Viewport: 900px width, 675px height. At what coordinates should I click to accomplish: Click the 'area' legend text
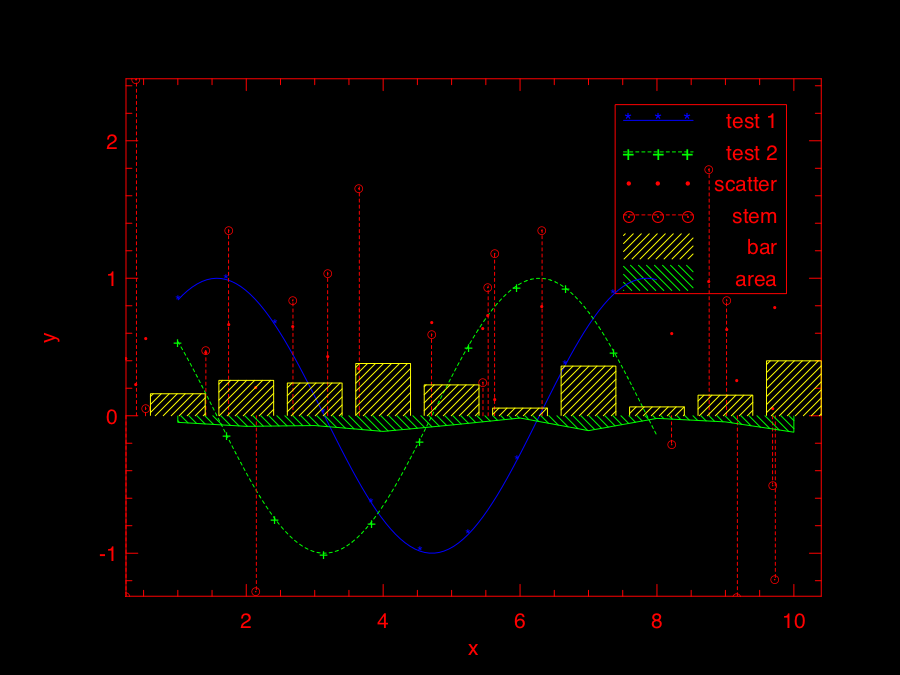755,279
